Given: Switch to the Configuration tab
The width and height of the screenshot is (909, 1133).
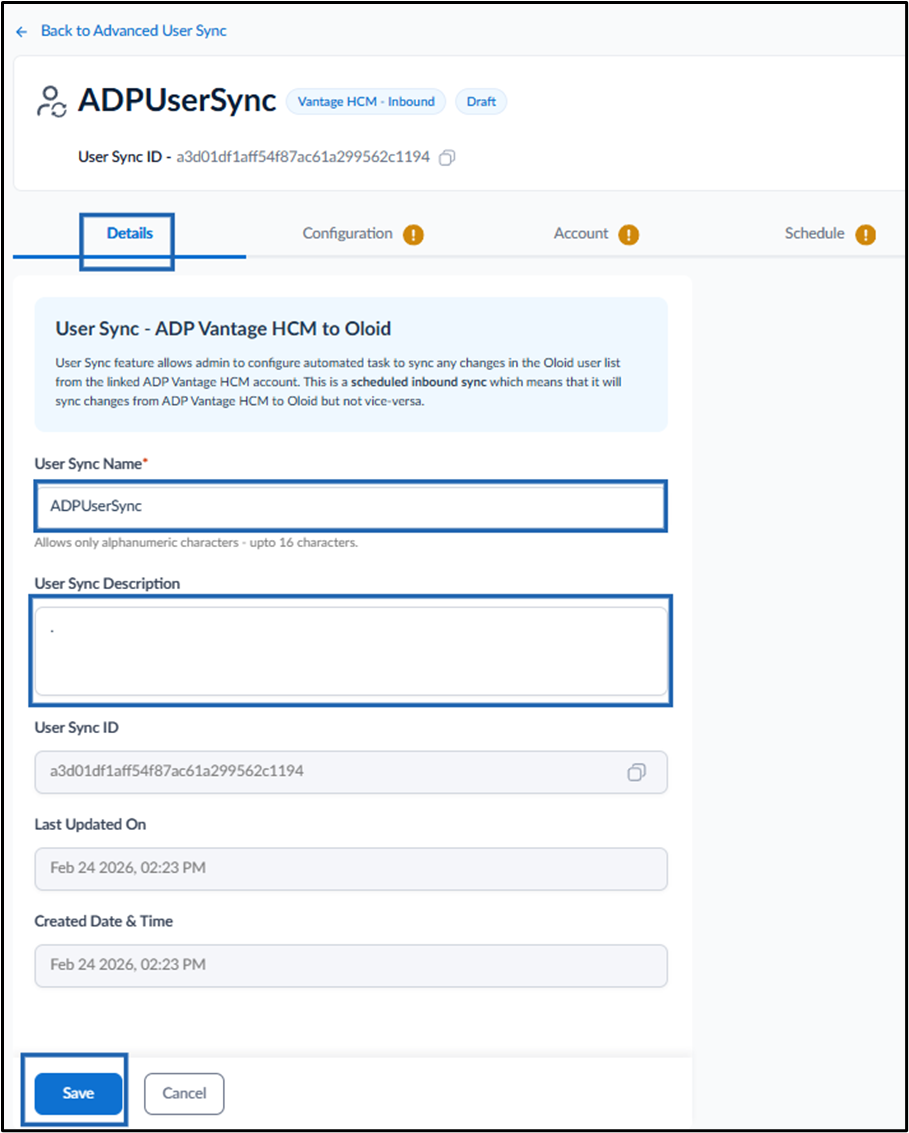Looking at the screenshot, I should point(348,233).
